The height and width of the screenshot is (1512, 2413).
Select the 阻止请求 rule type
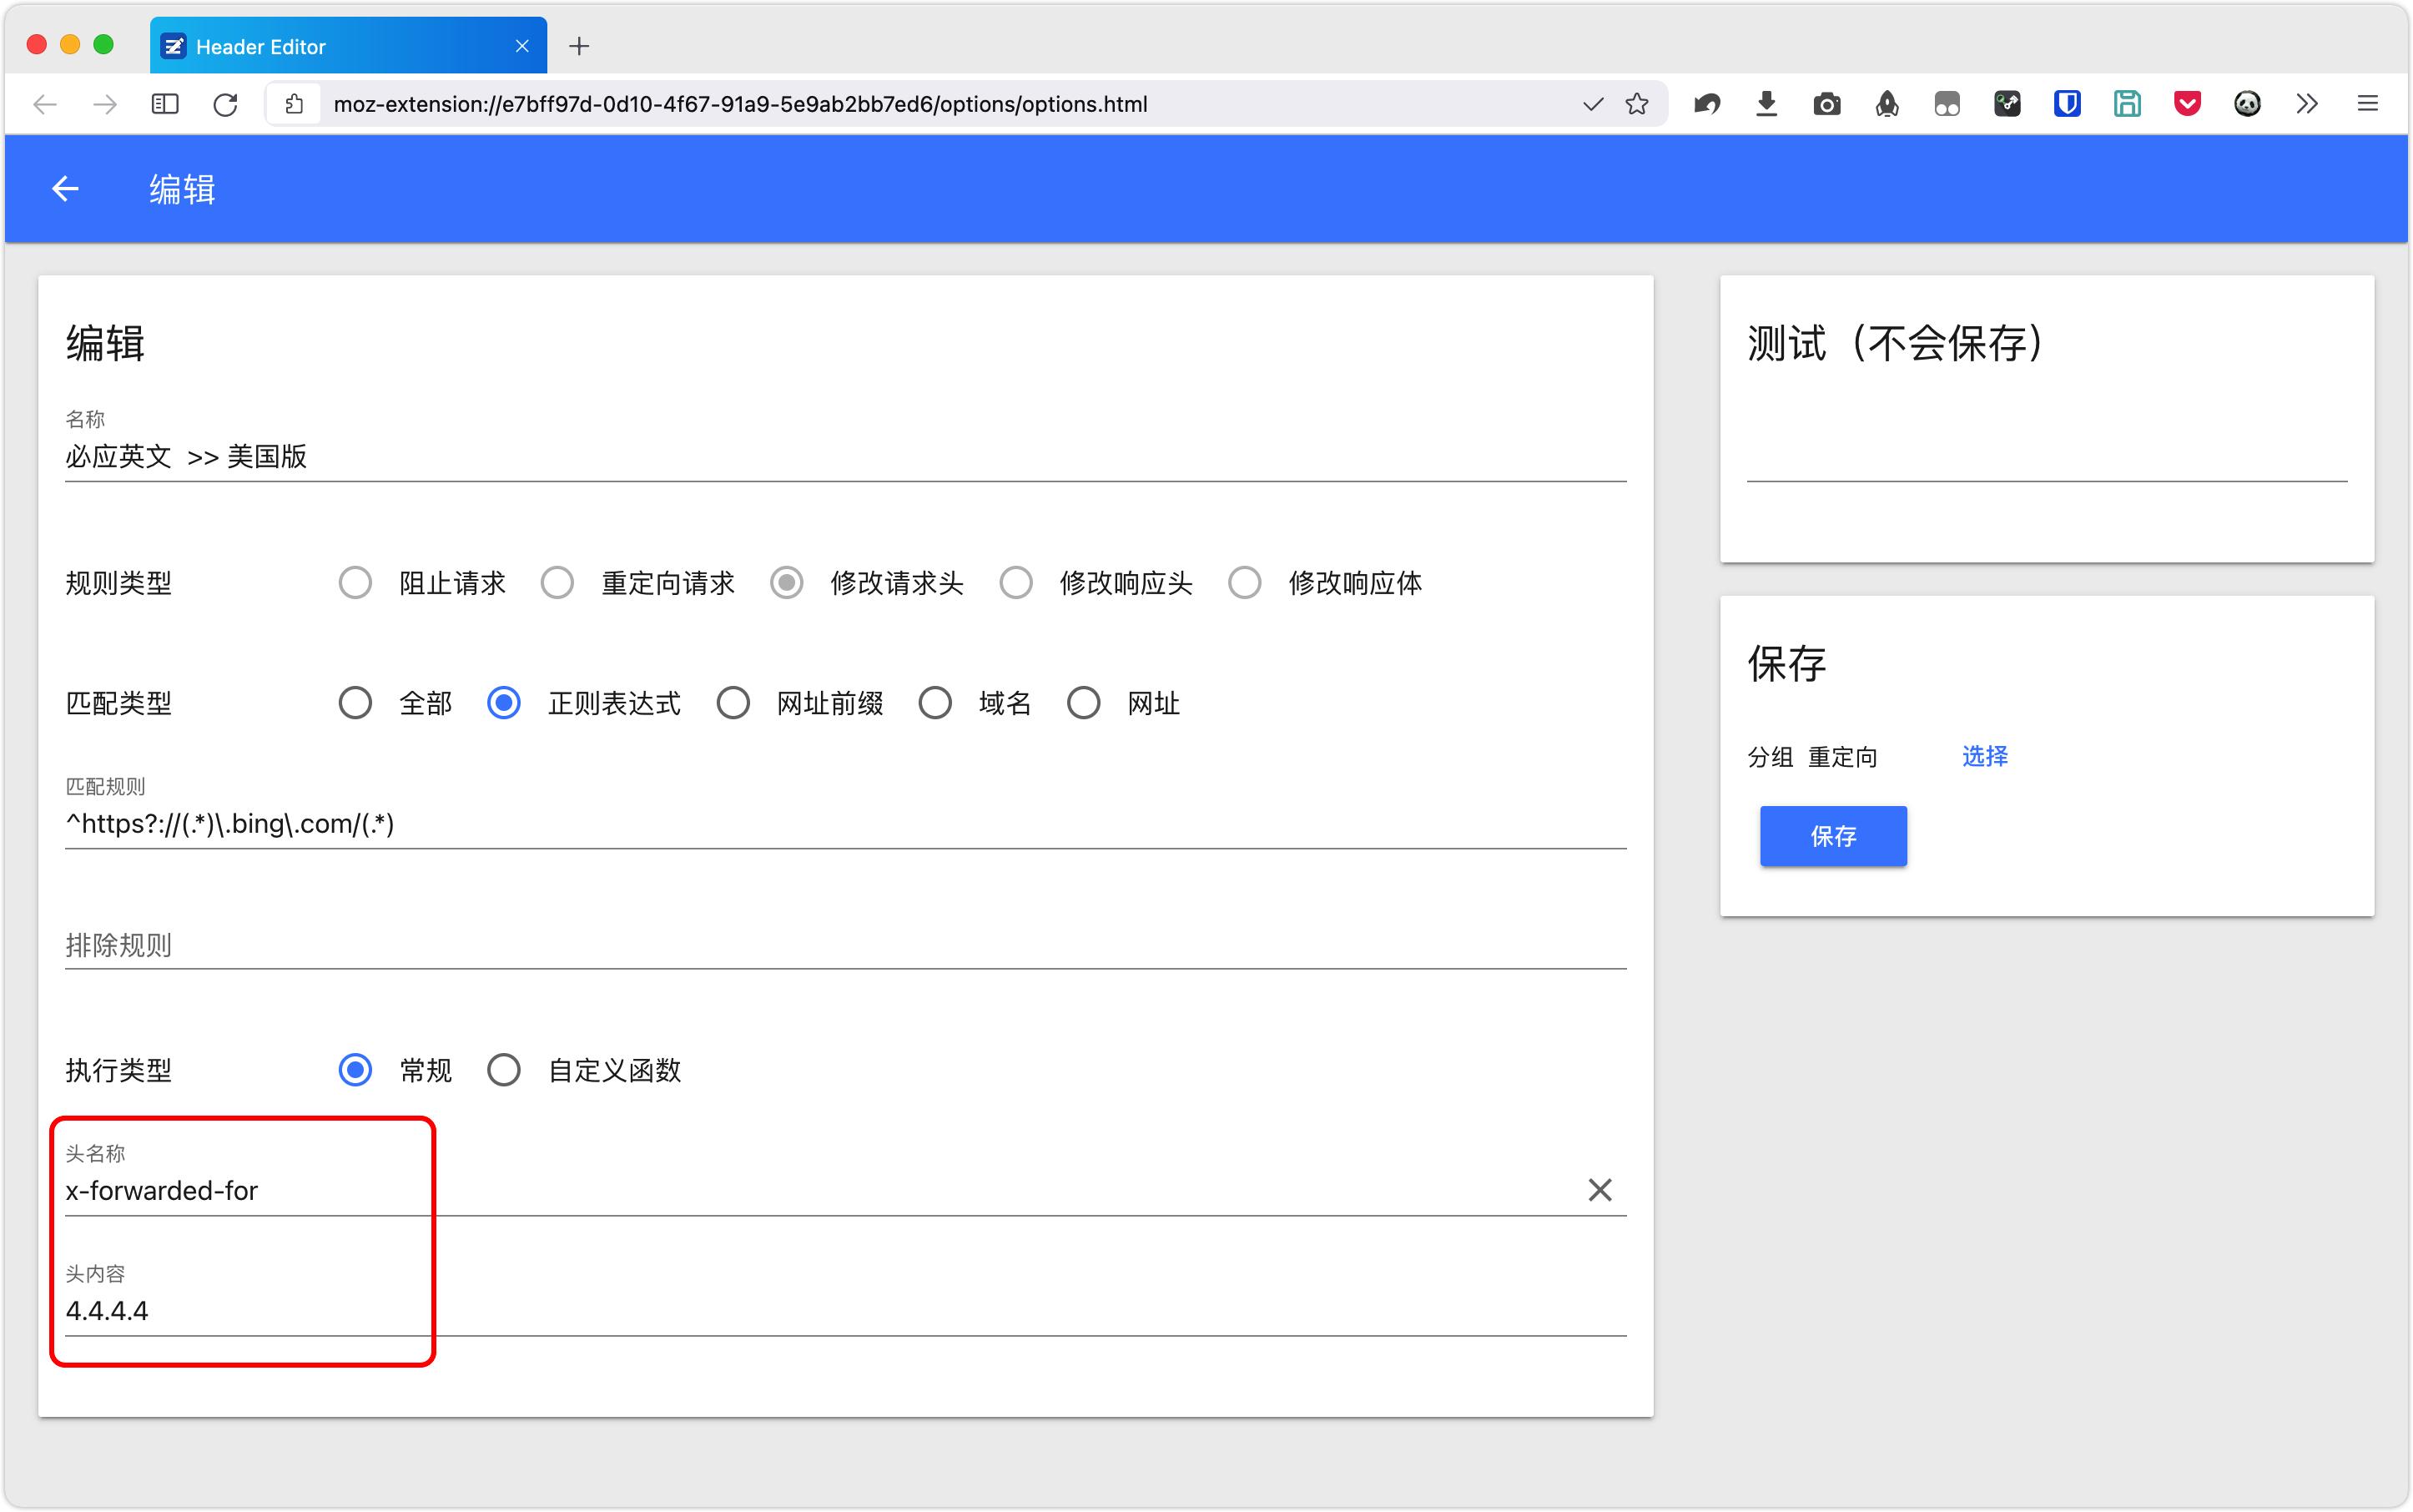[354, 583]
